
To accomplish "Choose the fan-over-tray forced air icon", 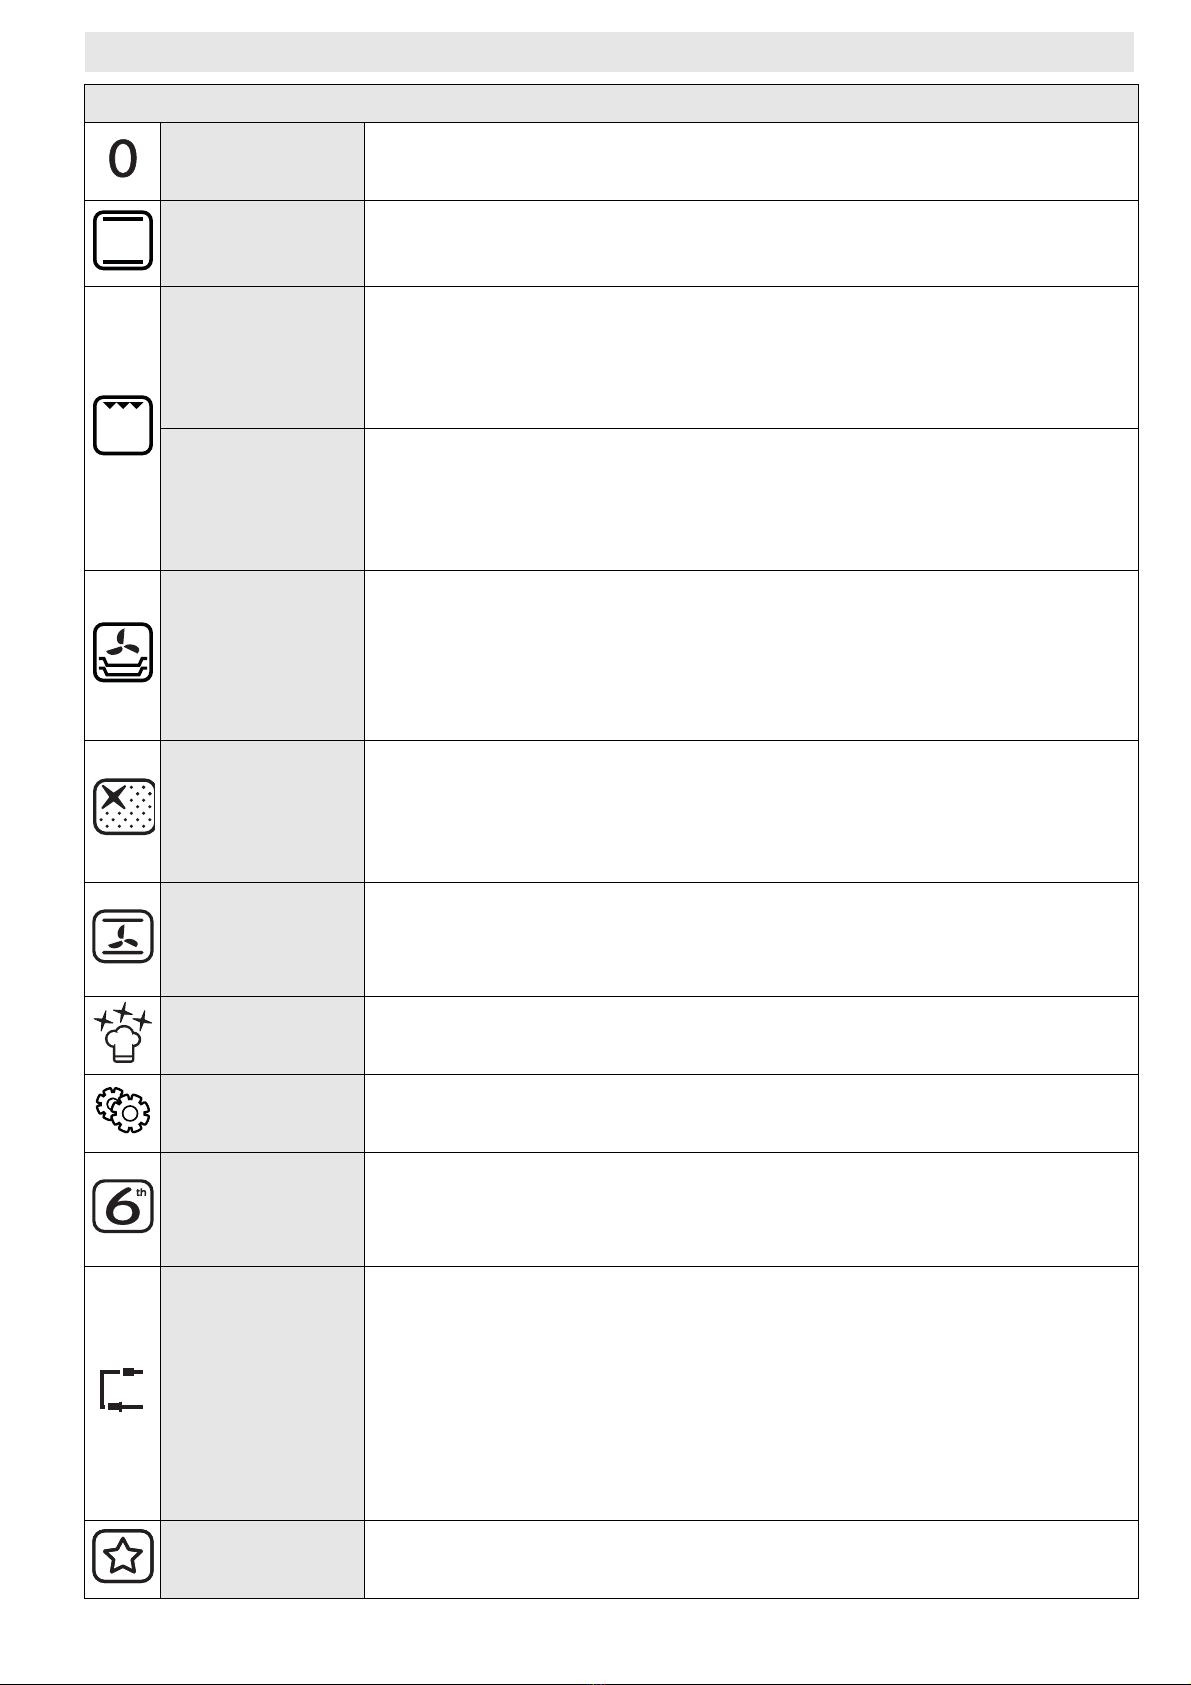I will [123, 653].
